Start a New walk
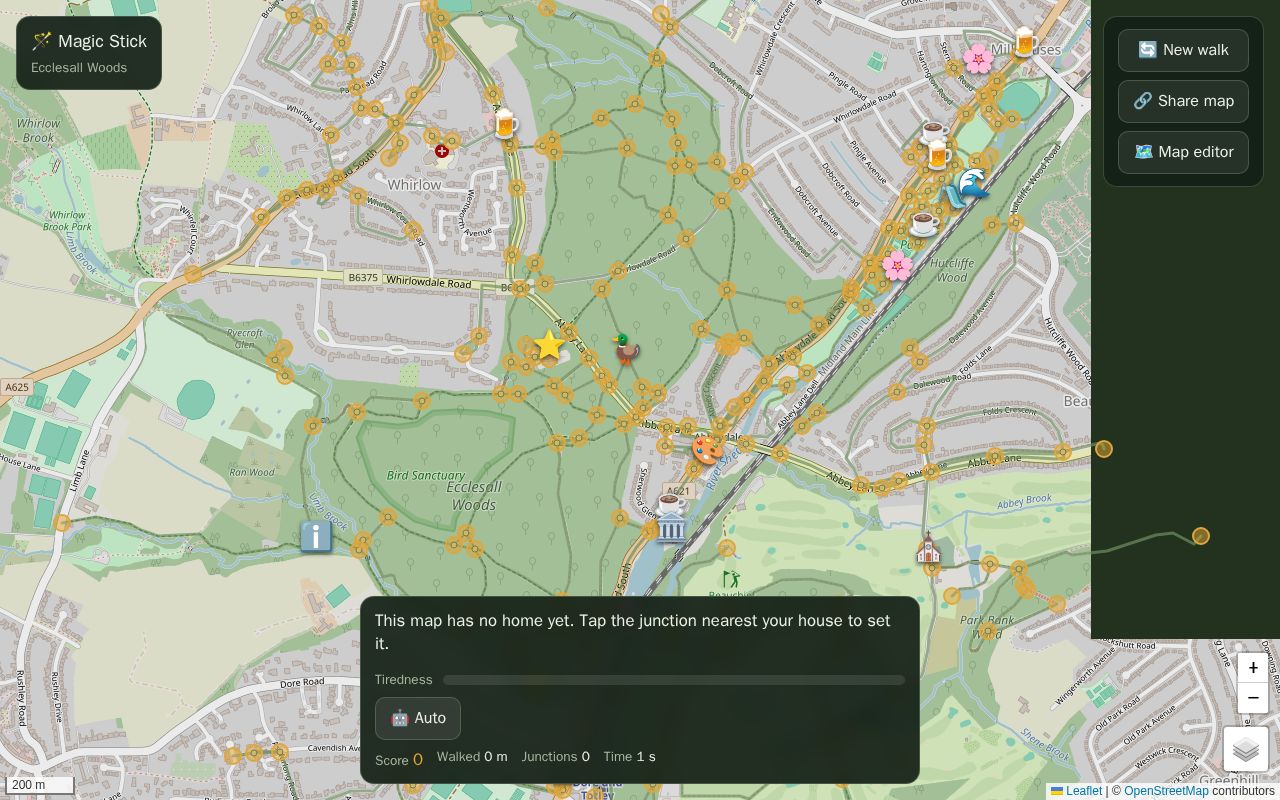This screenshot has width=1280, height=800. coord(1183,50)
